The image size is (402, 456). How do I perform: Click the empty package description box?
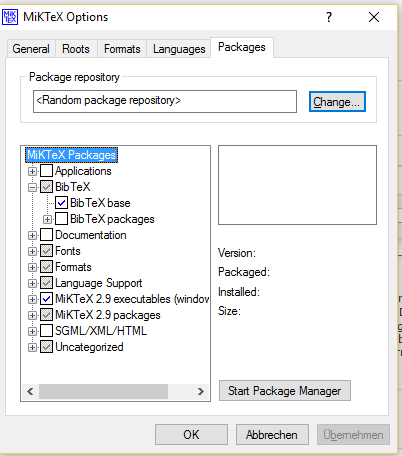click(297, 185)
